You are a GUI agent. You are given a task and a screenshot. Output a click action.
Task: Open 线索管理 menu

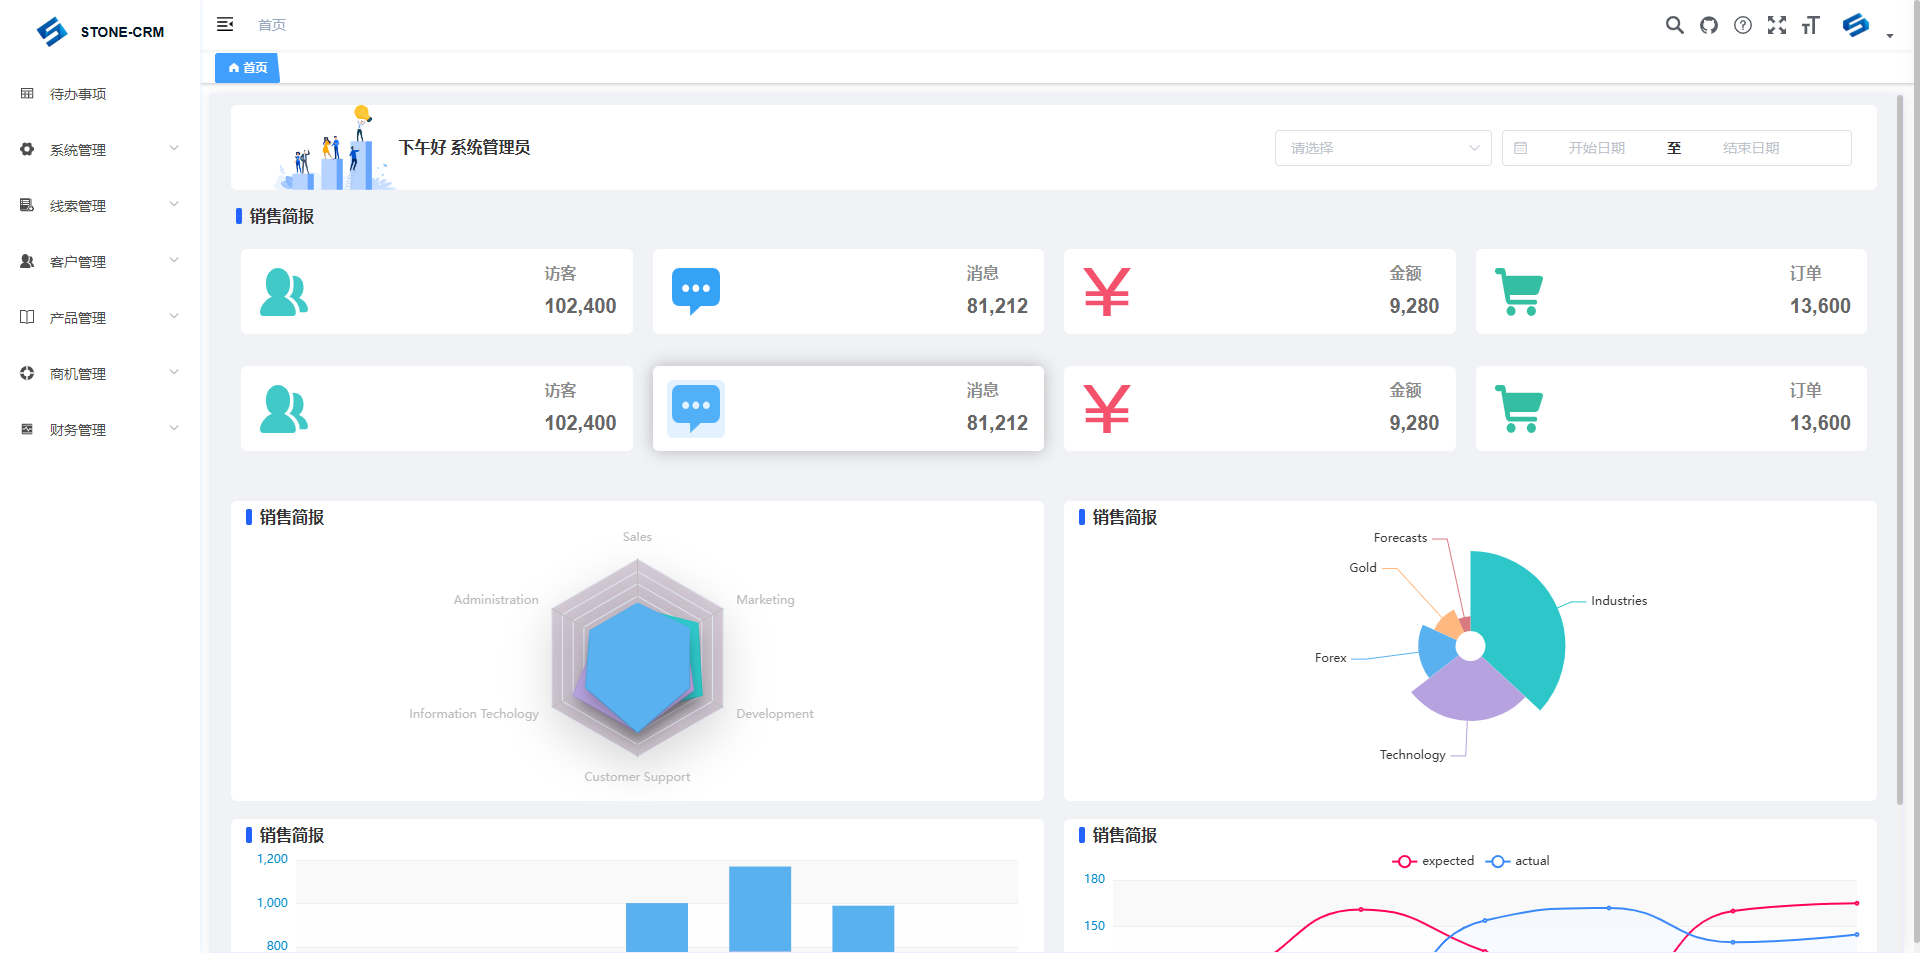pos(100,206)
